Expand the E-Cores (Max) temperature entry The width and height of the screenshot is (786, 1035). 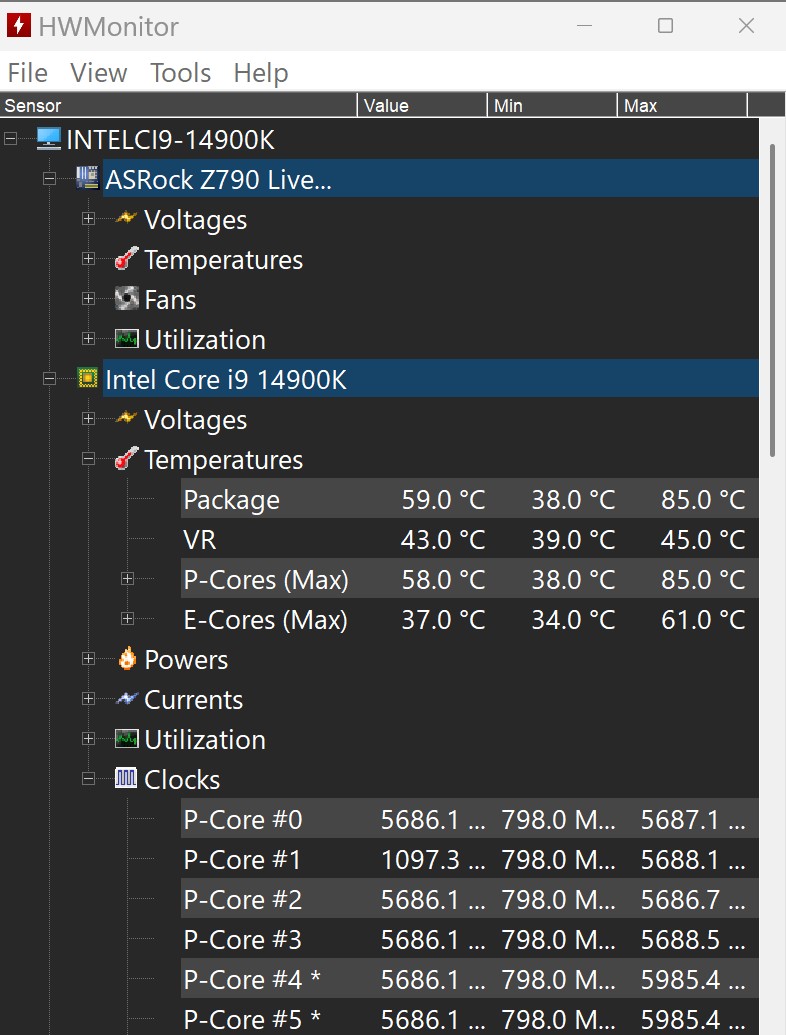[127, 619]
